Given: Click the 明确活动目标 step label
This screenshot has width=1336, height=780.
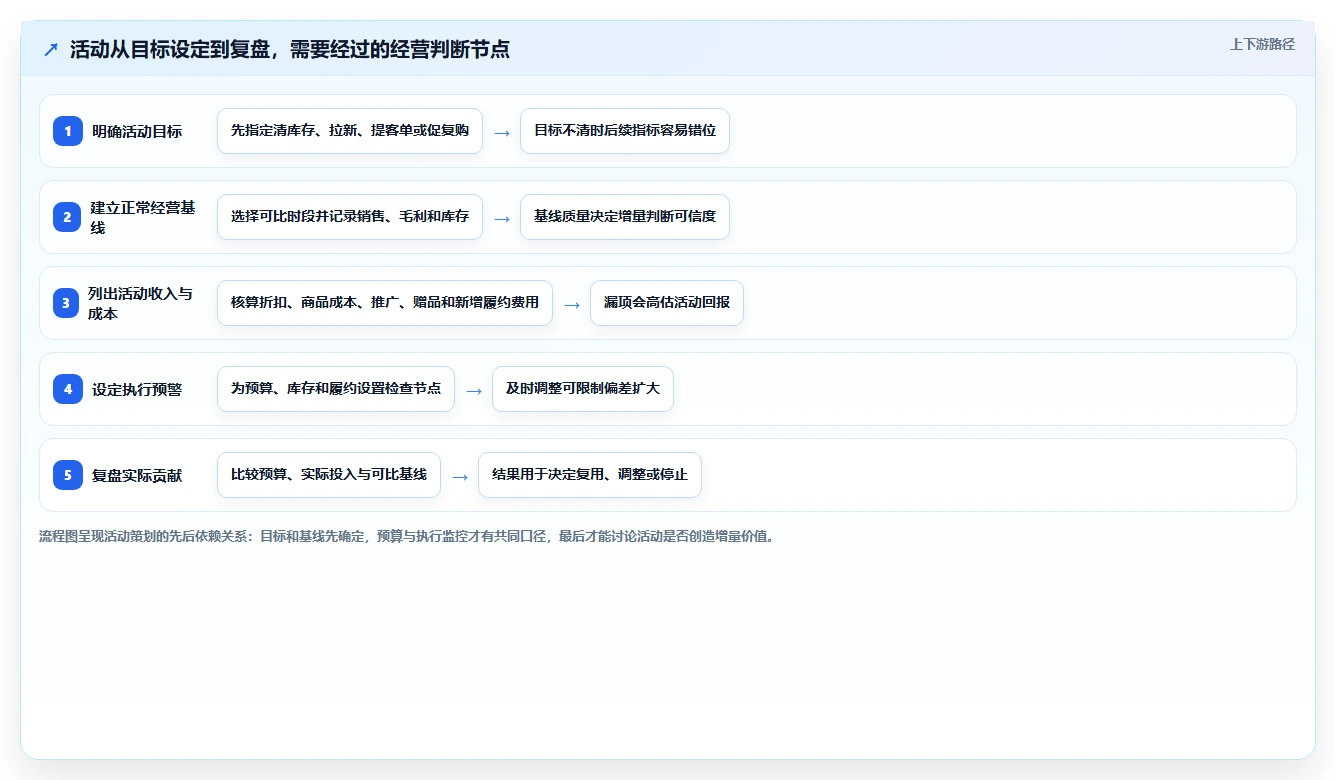Looking at the screenshot, I should [x=137, y=131].
